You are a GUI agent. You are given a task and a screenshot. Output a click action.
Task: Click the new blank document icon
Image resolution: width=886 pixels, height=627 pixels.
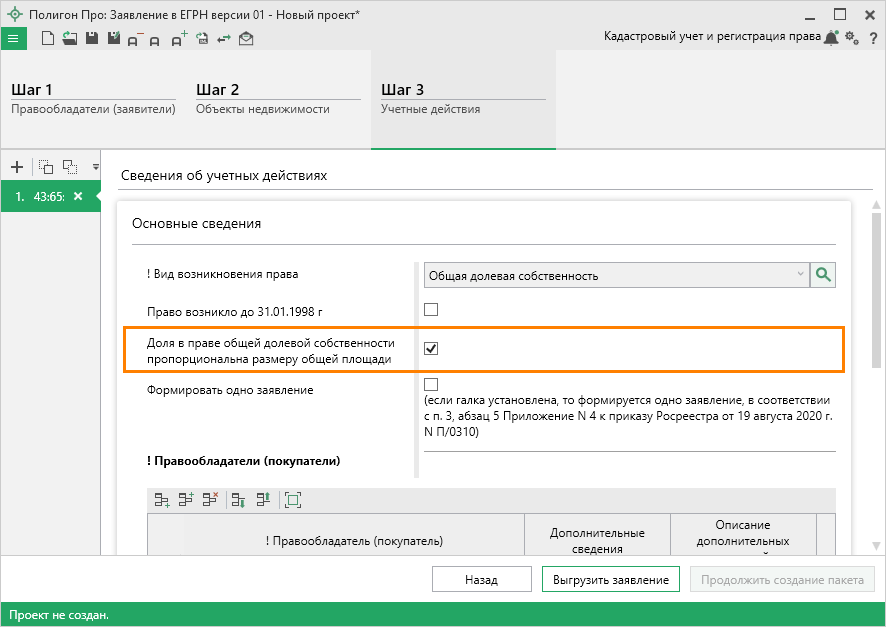click(47, 38)
